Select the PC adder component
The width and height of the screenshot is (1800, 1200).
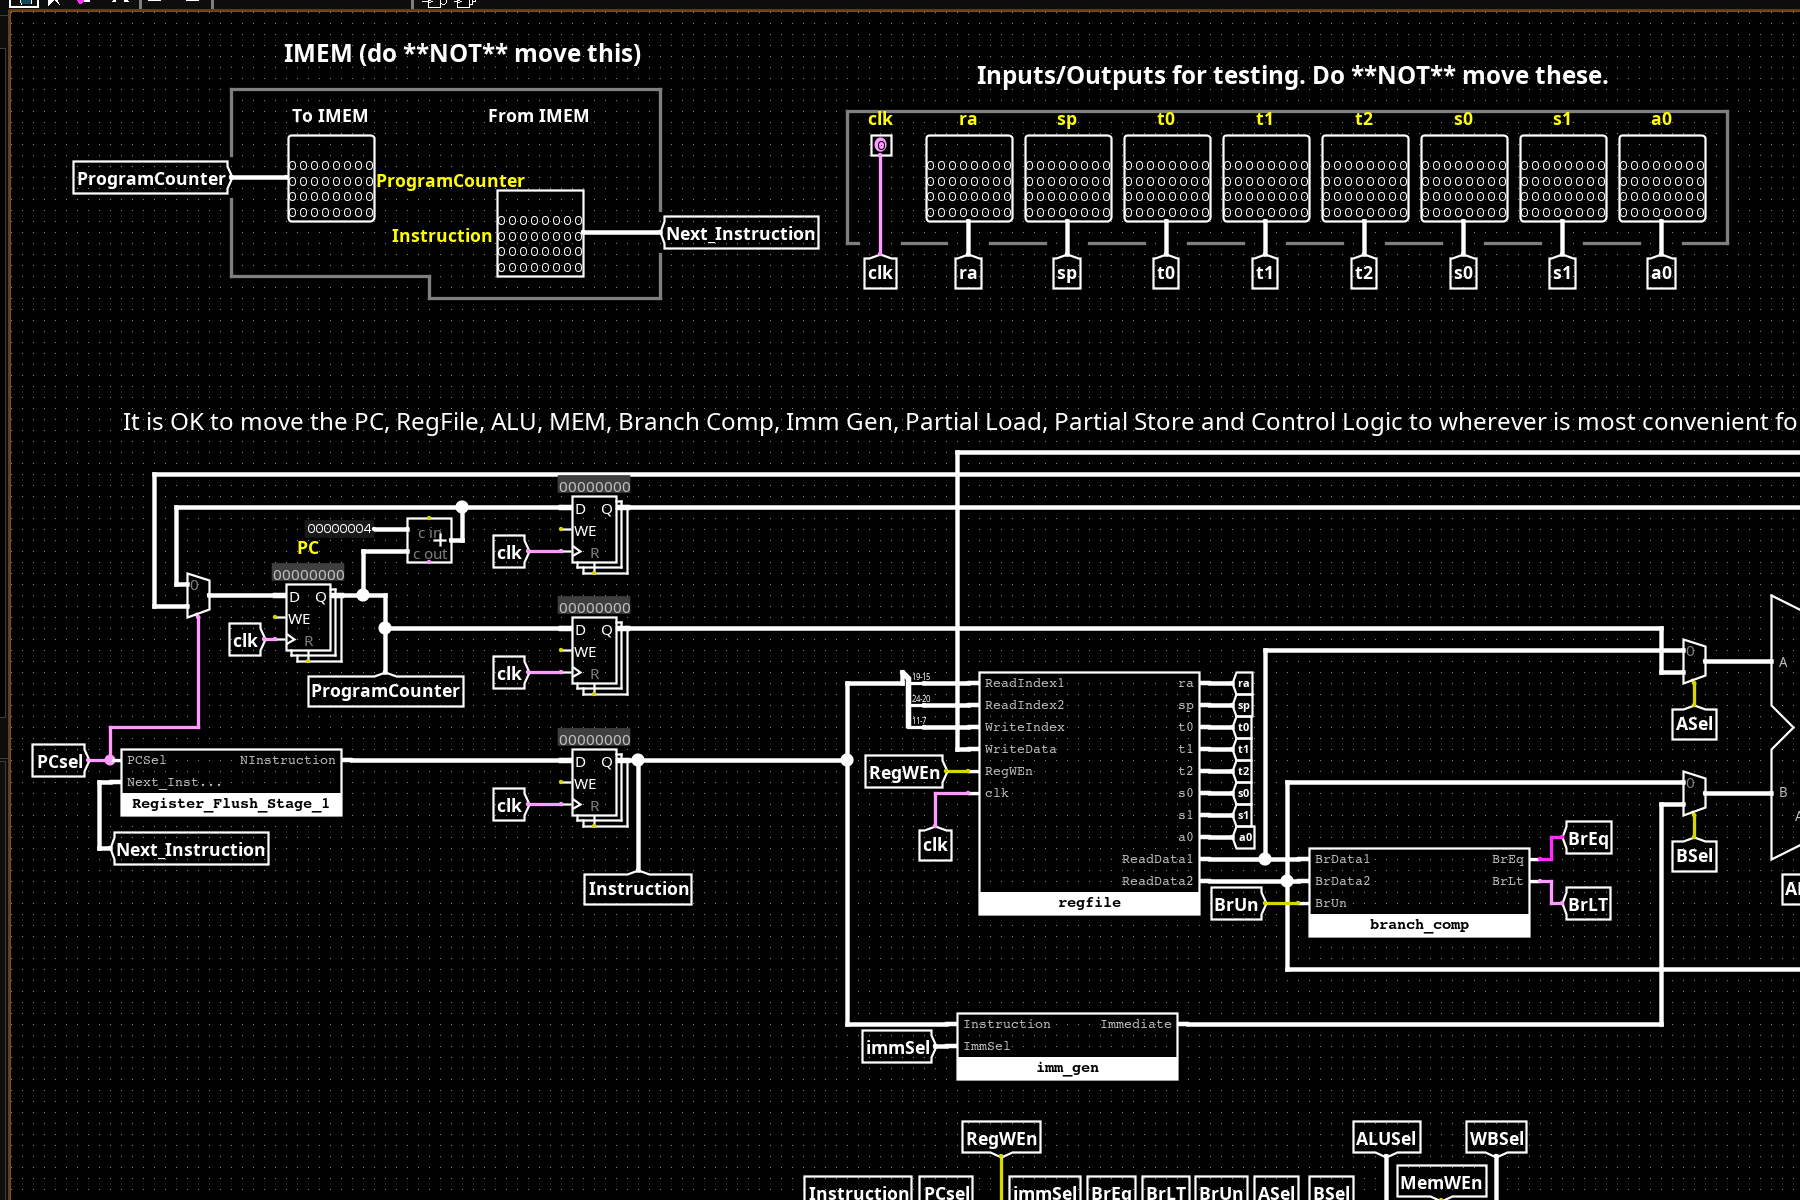[x=430, y=541]
